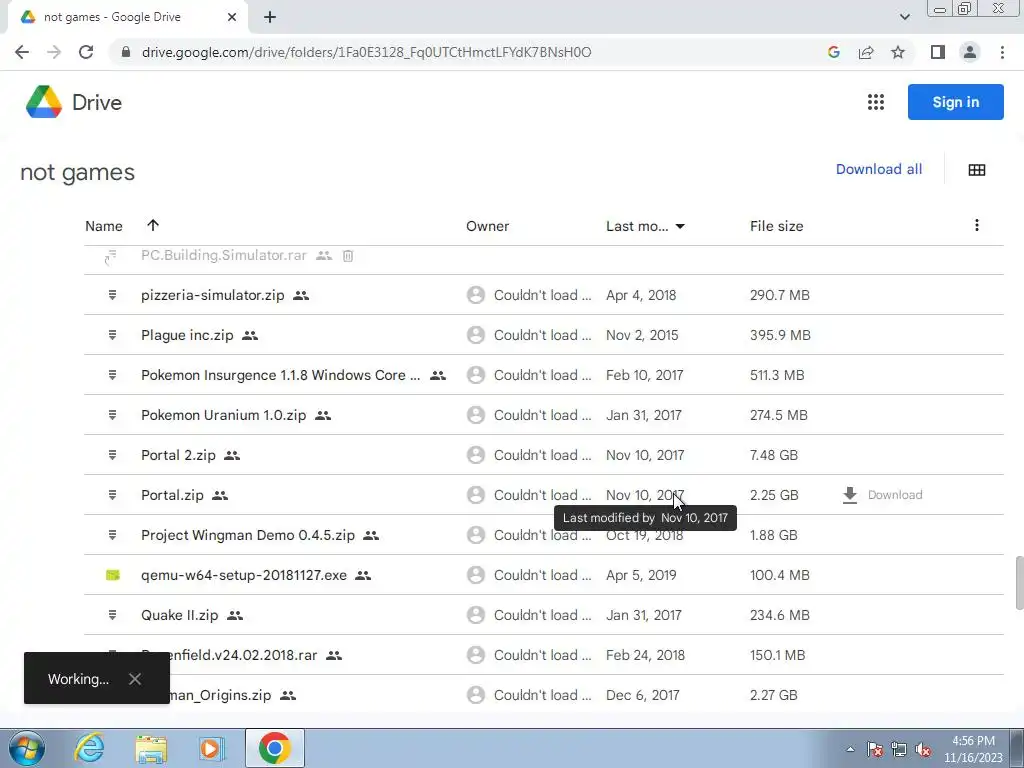Open the Last modified column dropdown

click(680, 227)
